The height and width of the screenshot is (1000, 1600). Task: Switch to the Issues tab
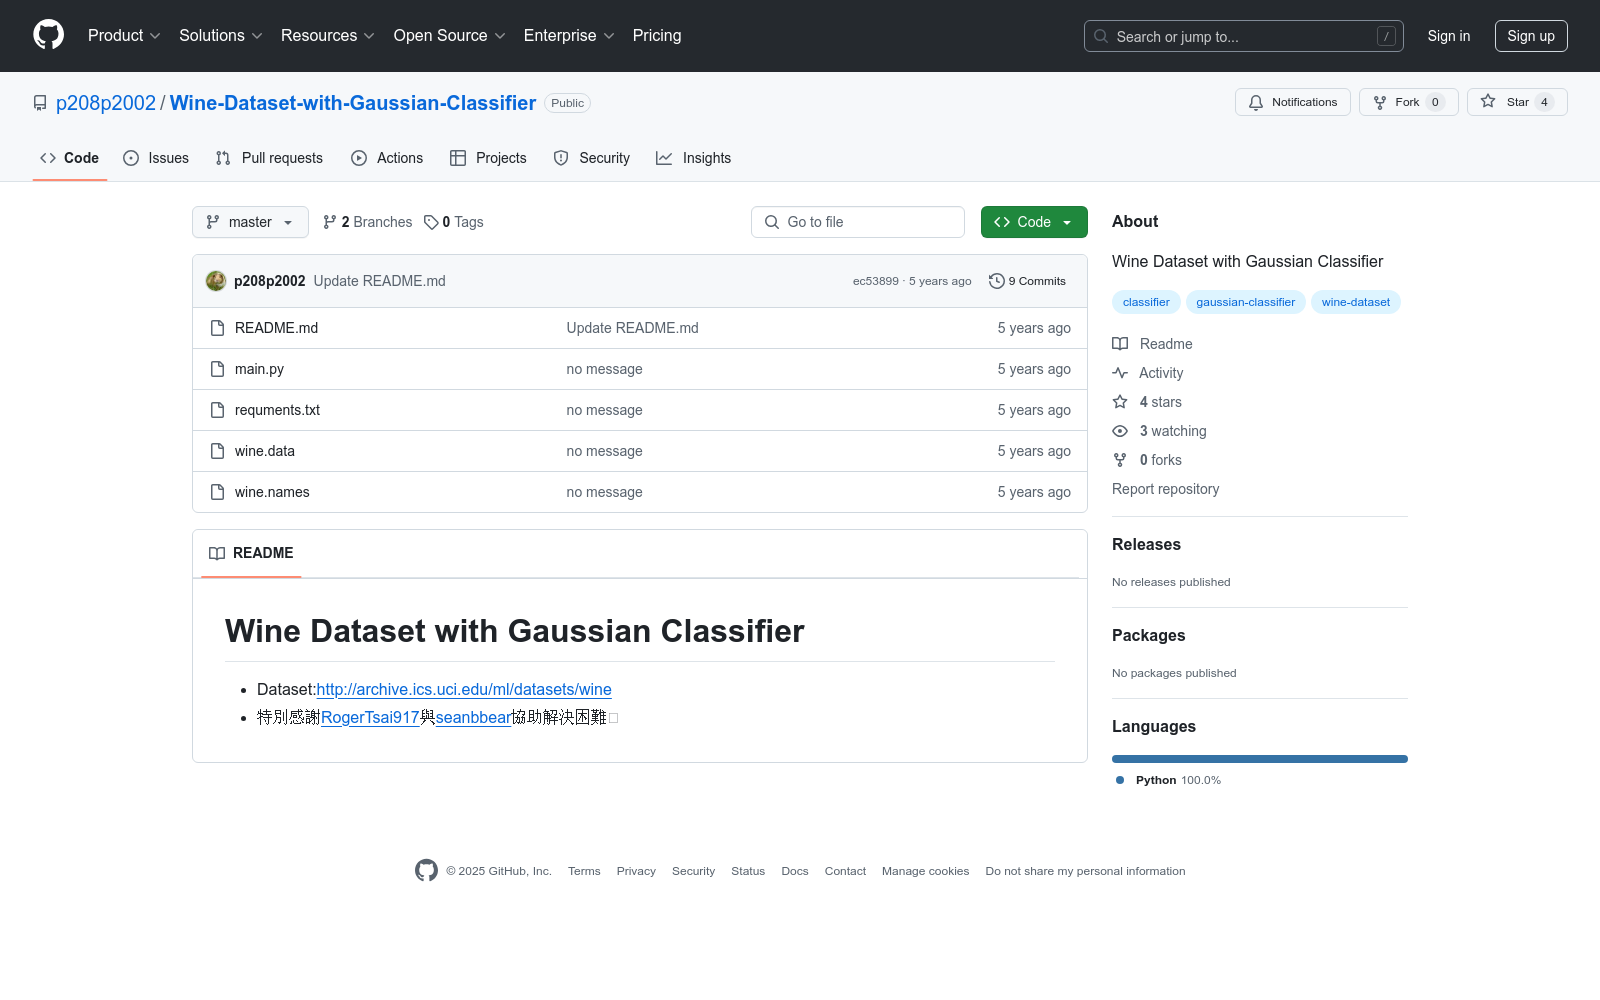click(x=156, y=158)
